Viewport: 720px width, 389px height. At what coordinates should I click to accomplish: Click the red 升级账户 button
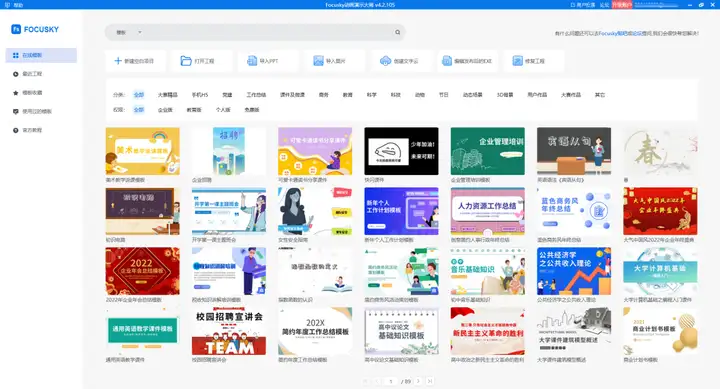pos(622,5)
